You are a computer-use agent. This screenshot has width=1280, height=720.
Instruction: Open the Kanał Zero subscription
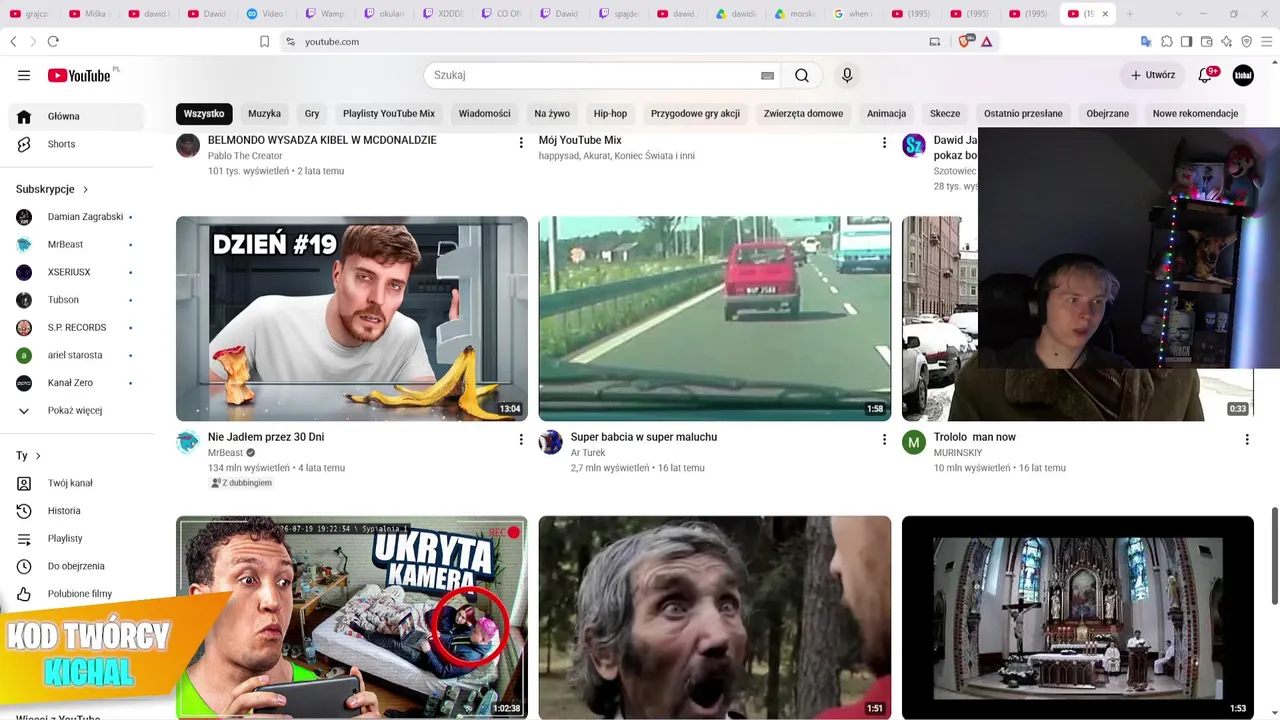[76, 383]
